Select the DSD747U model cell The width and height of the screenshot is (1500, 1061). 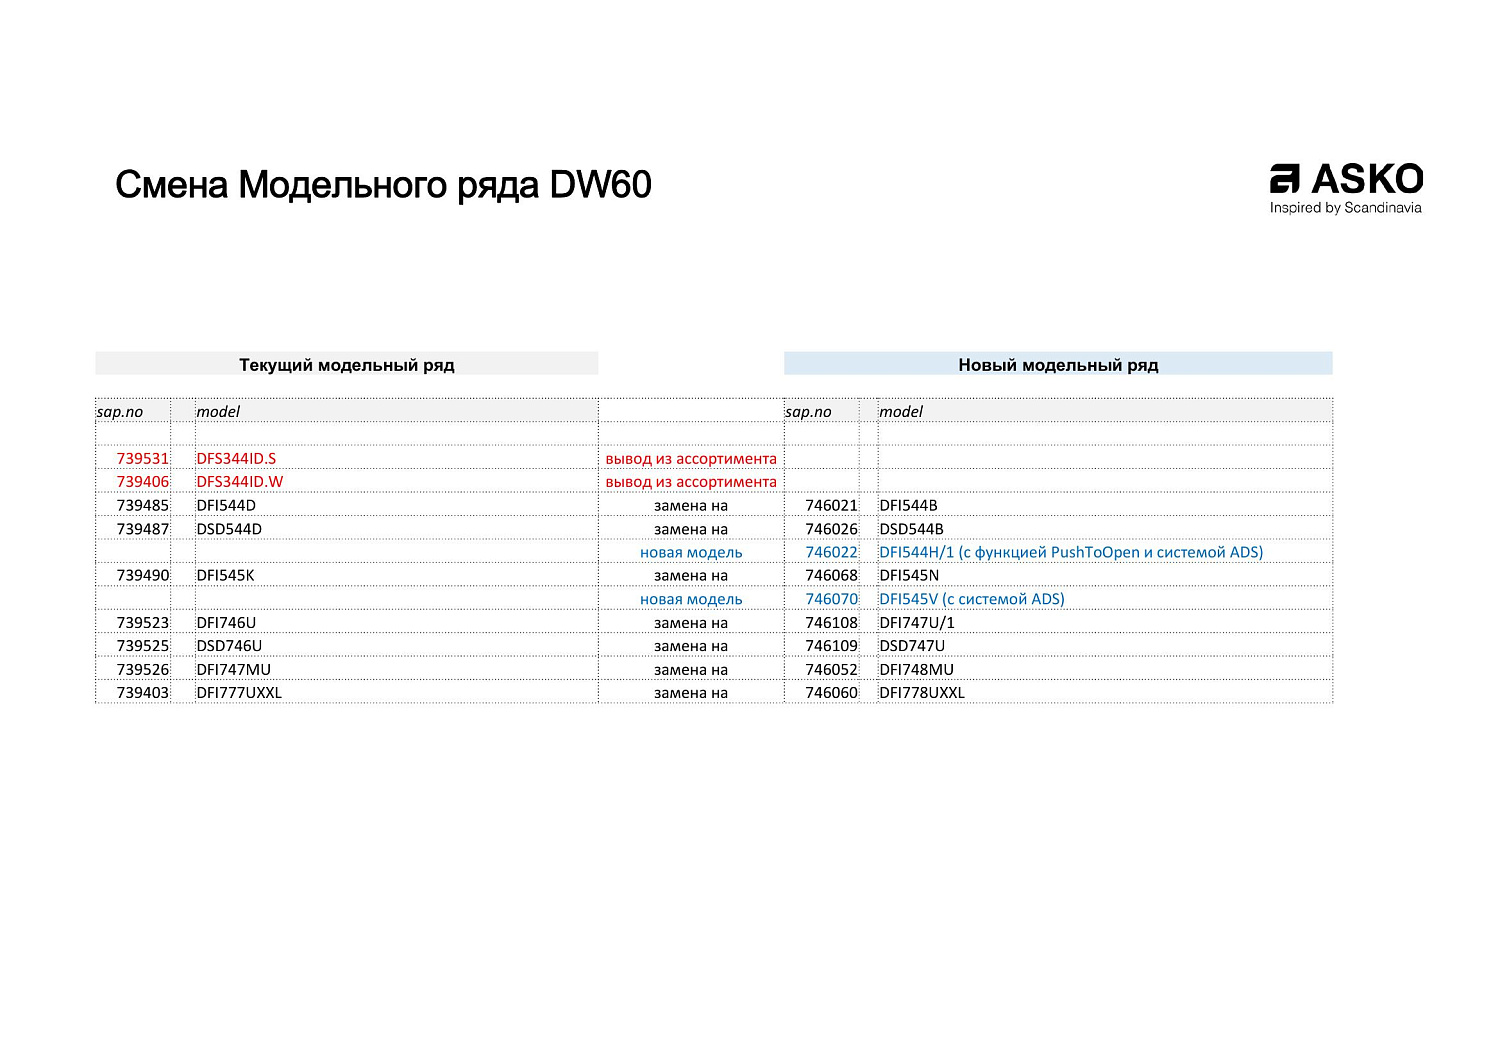tap(911, 646)
